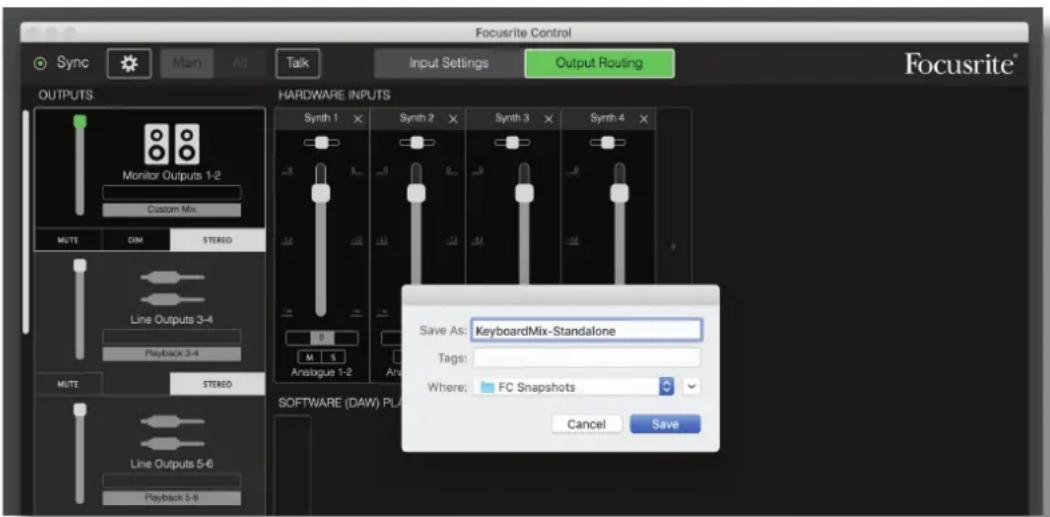This screenshot has height=517, width=1050.
Task: Click the Monitor Outputs 1-2 speaker icon
Action: (x=172, y=143)
